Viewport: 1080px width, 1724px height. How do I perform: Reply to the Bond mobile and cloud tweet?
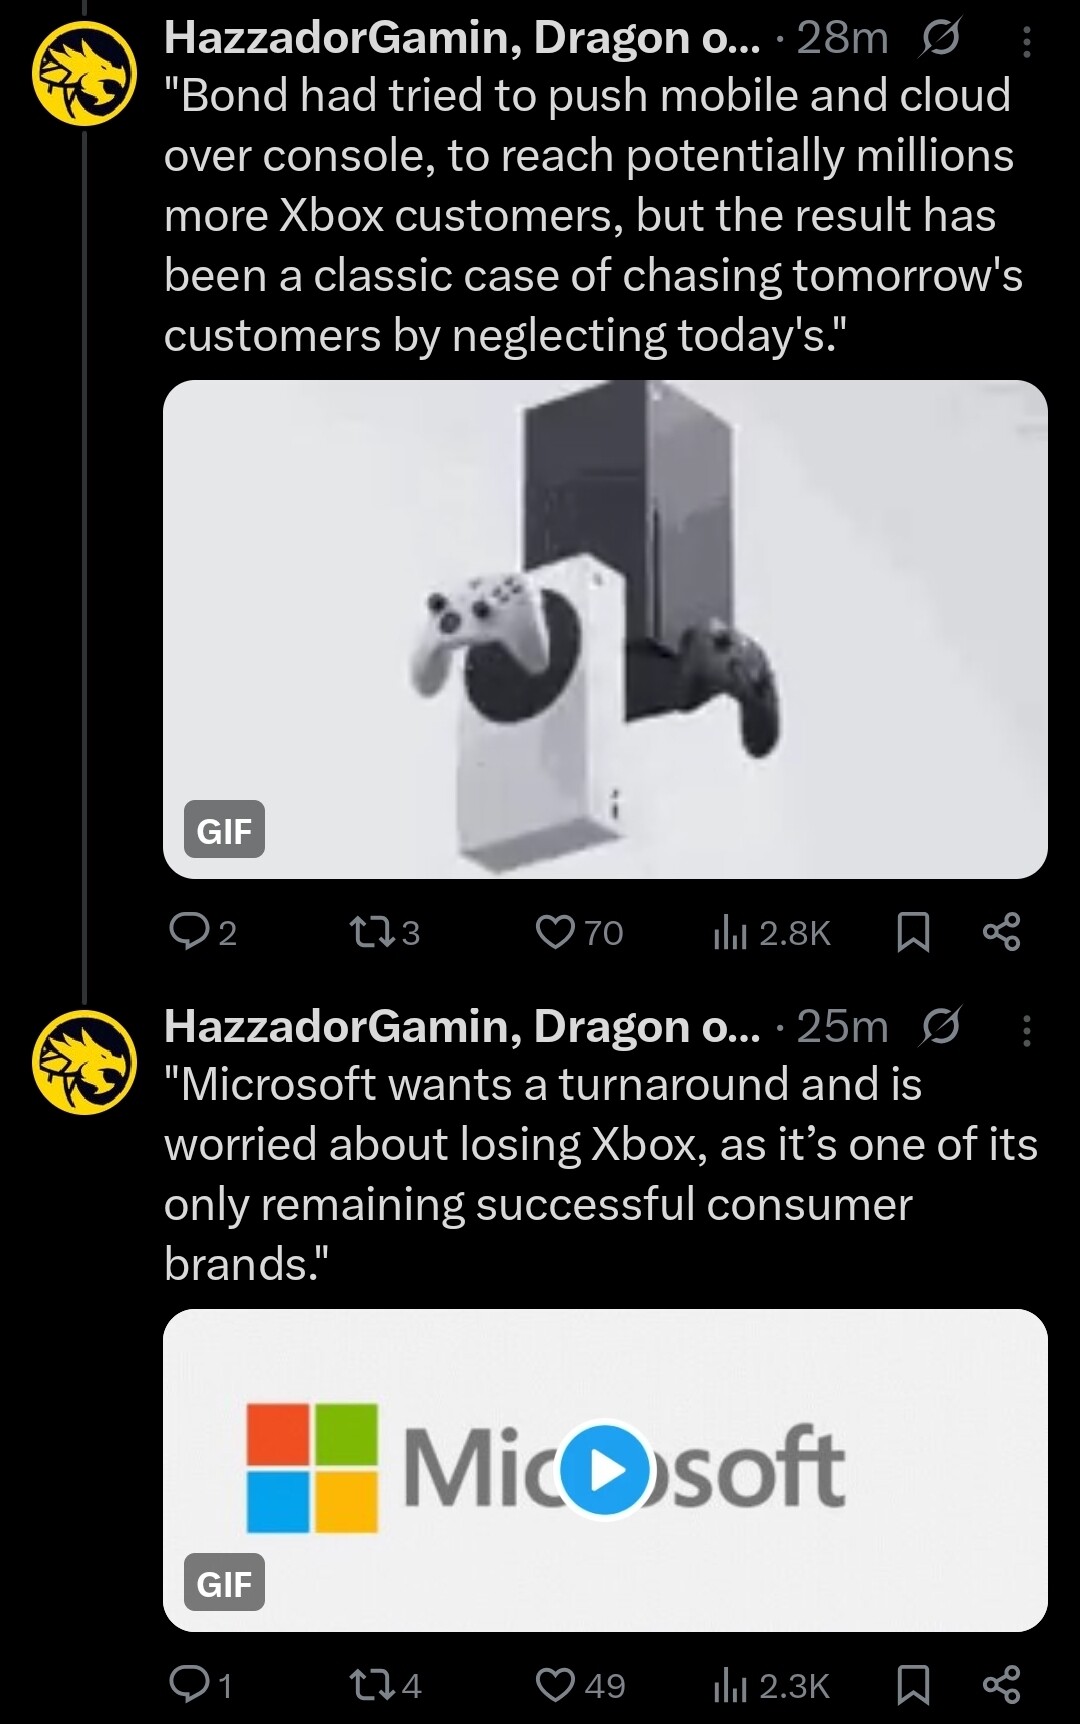[x=188, y=932]
